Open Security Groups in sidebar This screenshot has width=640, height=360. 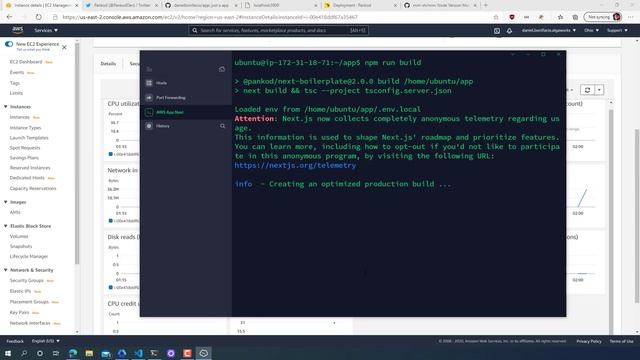point(27,280)
